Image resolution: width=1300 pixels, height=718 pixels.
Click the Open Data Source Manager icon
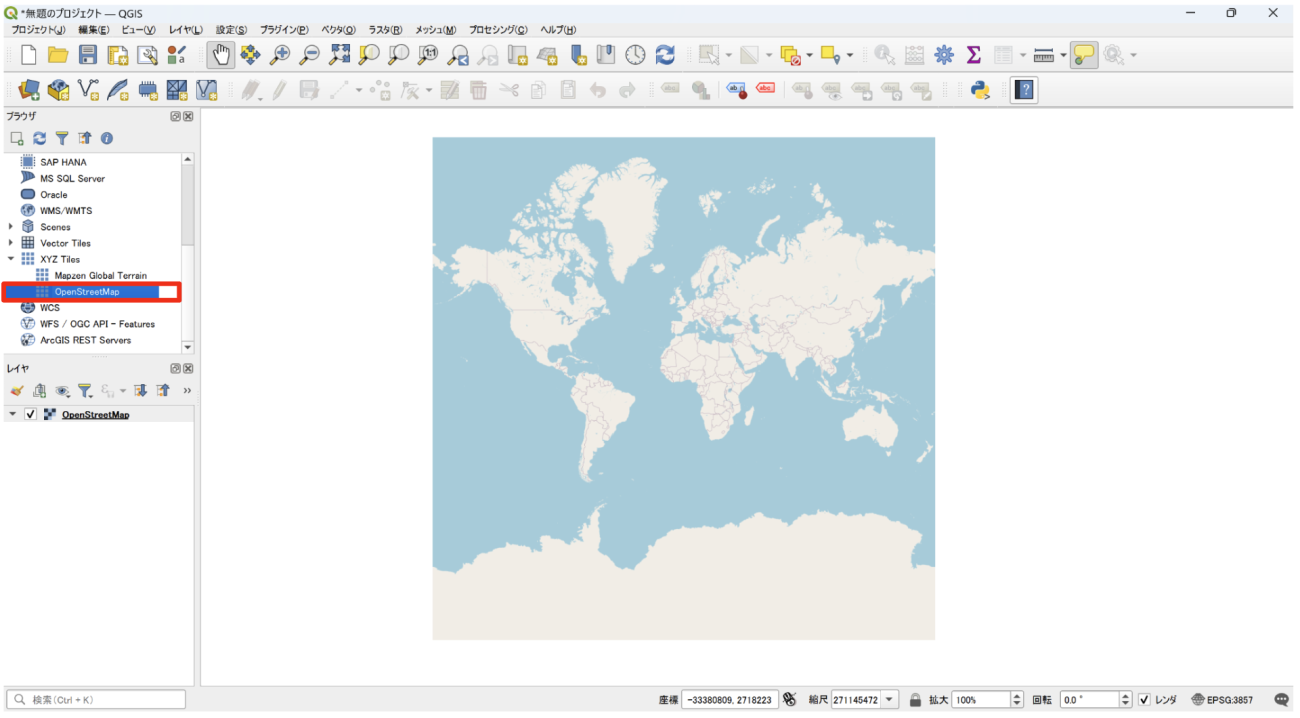[28, 91]
